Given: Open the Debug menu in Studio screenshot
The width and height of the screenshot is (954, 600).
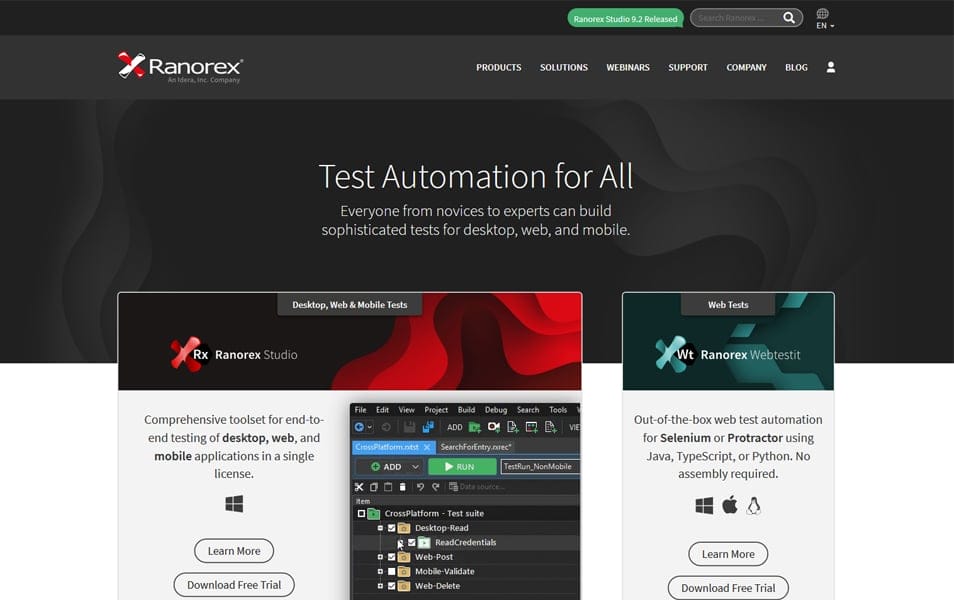Looking at the screenshot, I should (495, 410).
